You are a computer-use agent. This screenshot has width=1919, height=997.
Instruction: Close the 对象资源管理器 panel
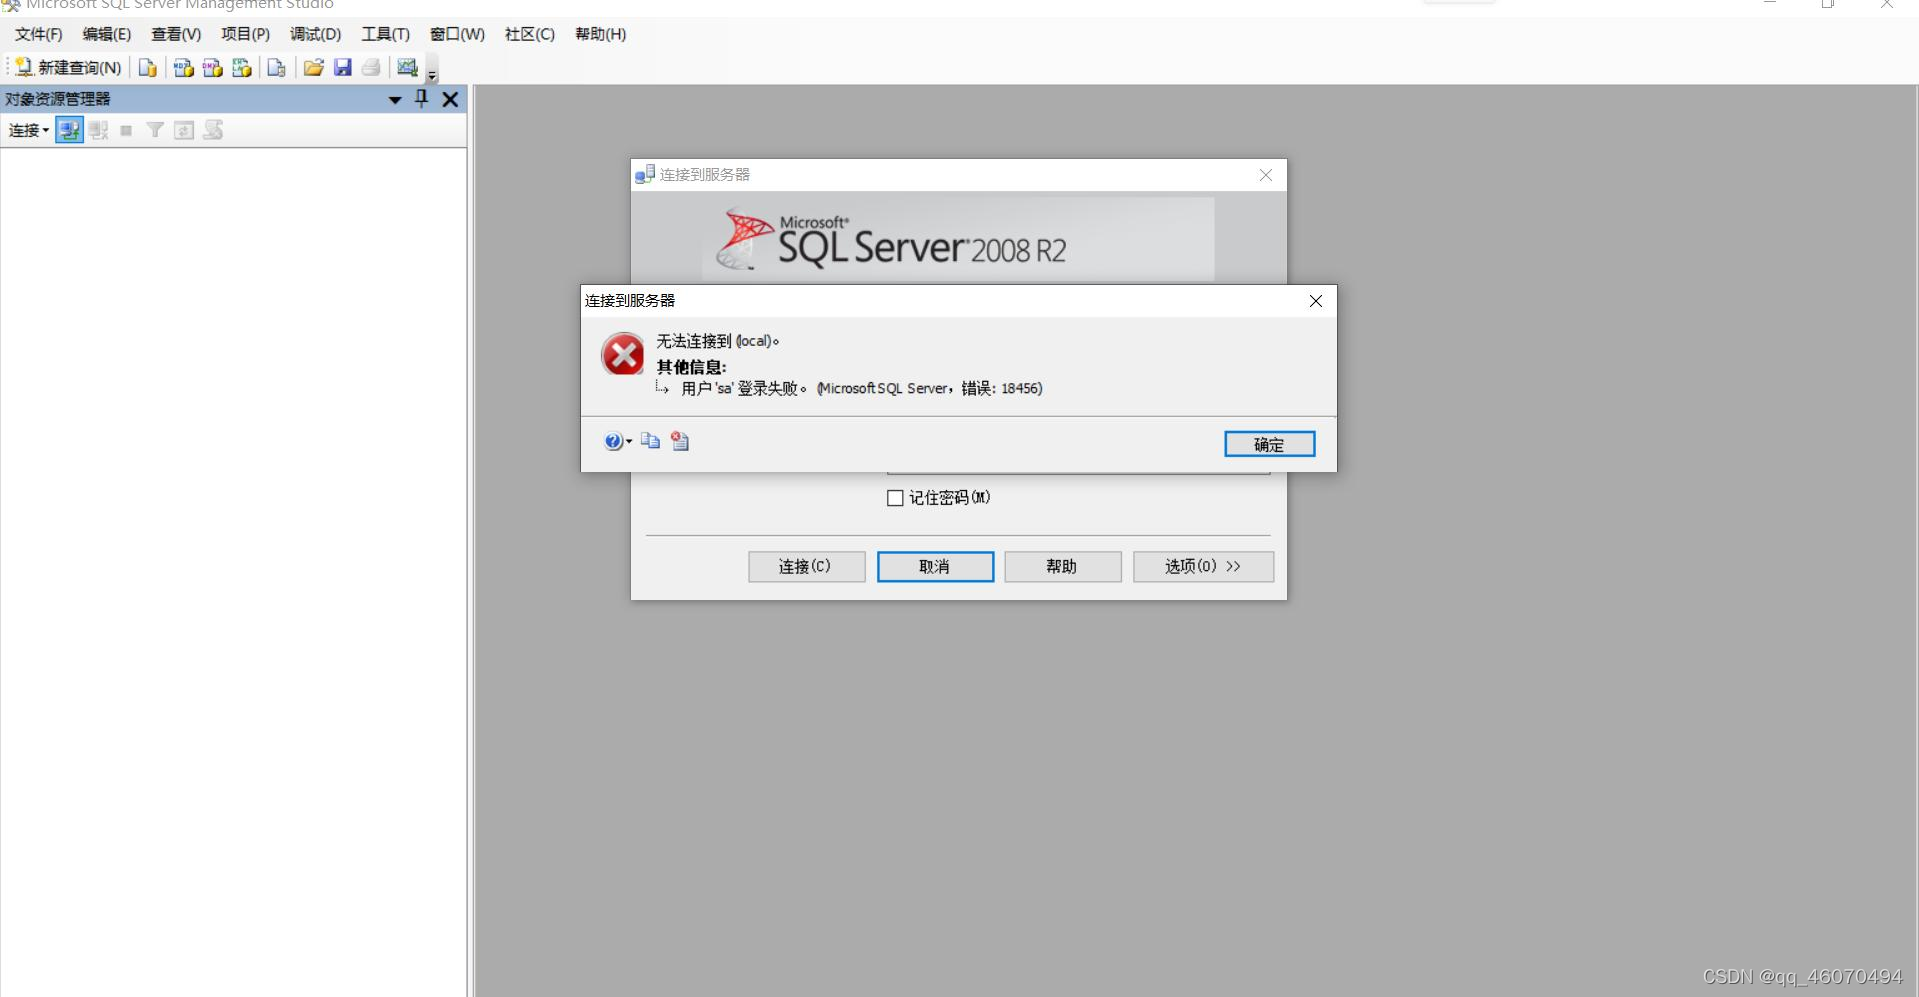coord(450,99)
